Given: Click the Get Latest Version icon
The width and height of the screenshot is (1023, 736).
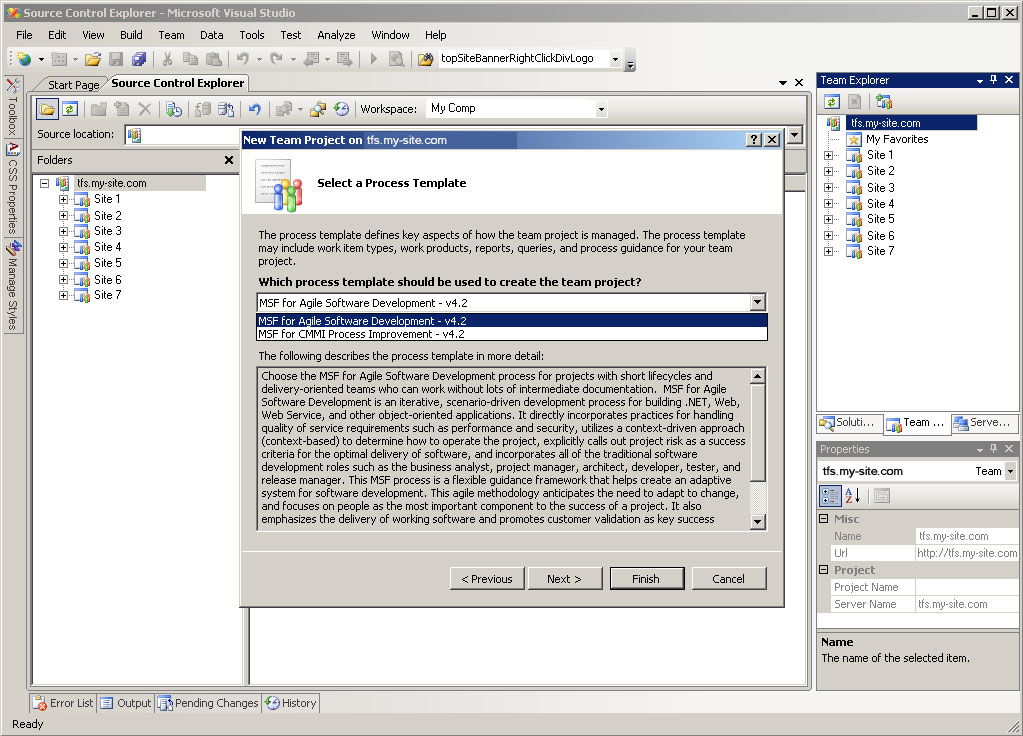Looking at the screenshot, I should [174, 109].
